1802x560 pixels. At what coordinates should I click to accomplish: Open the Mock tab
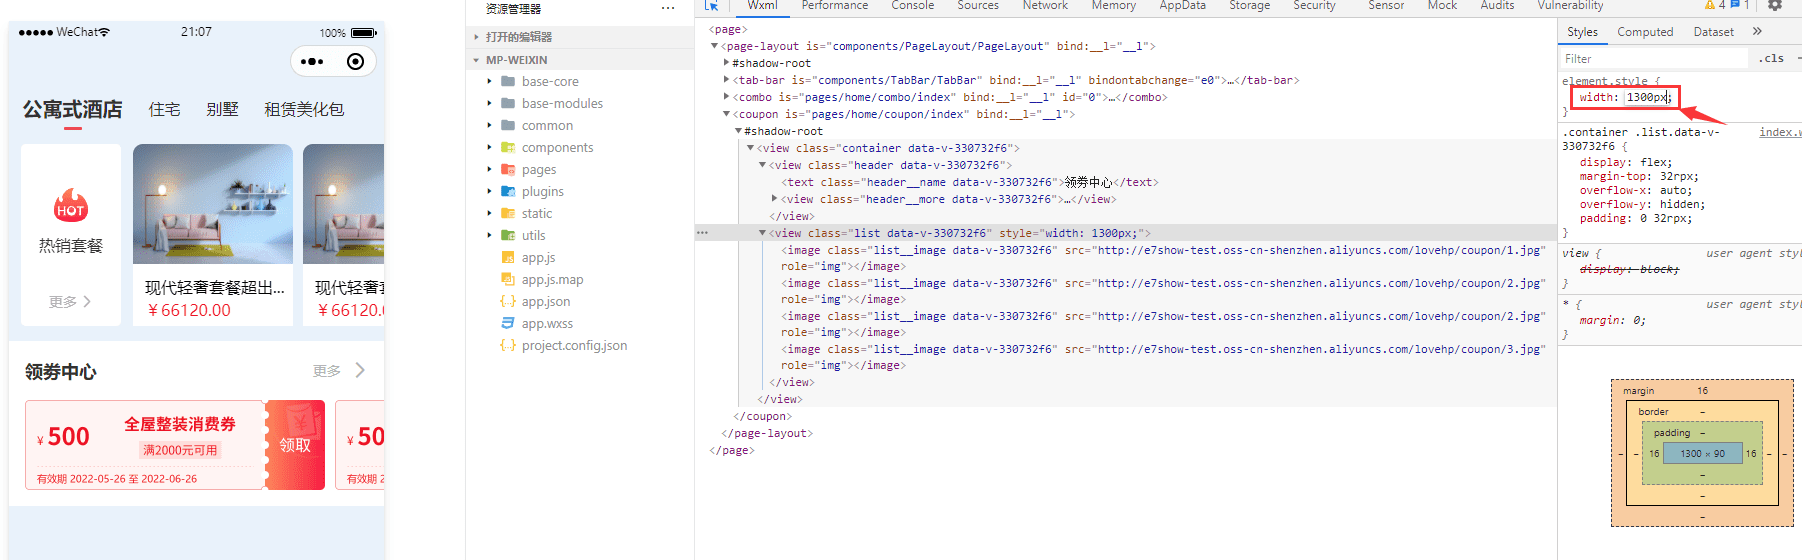pyautogui.click(x=1442, y=6)
